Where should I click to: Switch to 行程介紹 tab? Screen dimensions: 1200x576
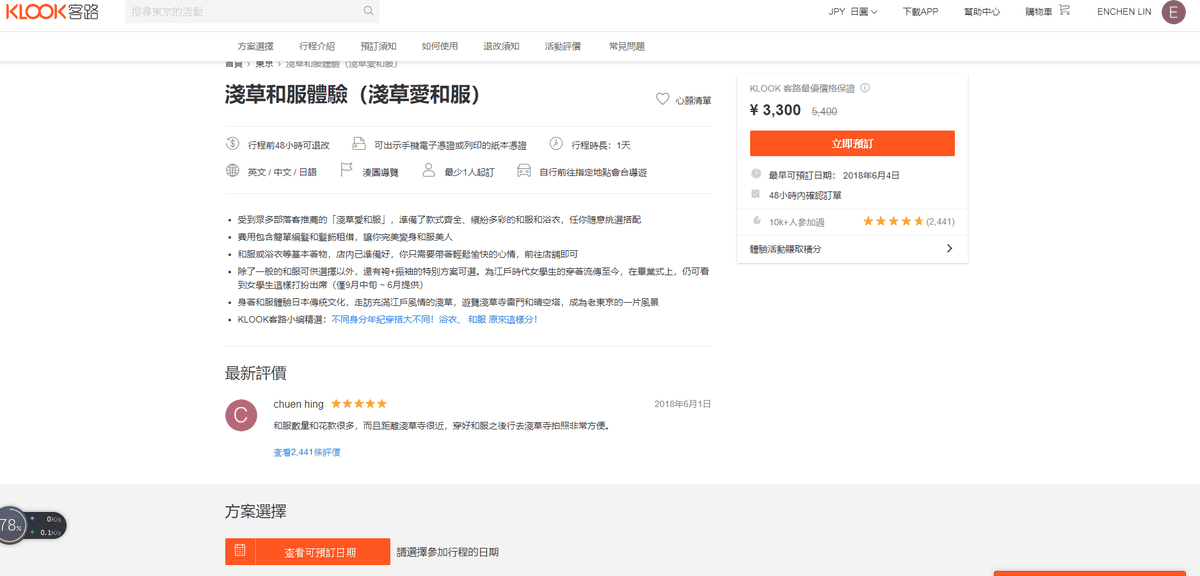tap(317, 46)
